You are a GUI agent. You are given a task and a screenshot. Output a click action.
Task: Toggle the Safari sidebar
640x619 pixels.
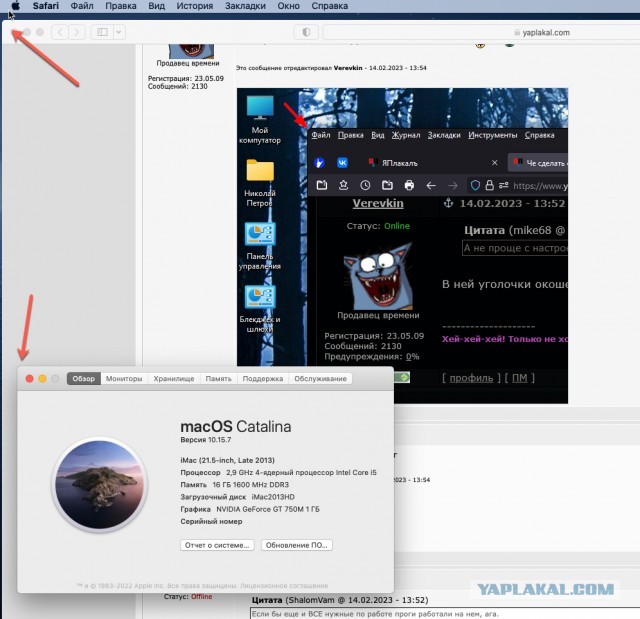(x=102, y=32)
